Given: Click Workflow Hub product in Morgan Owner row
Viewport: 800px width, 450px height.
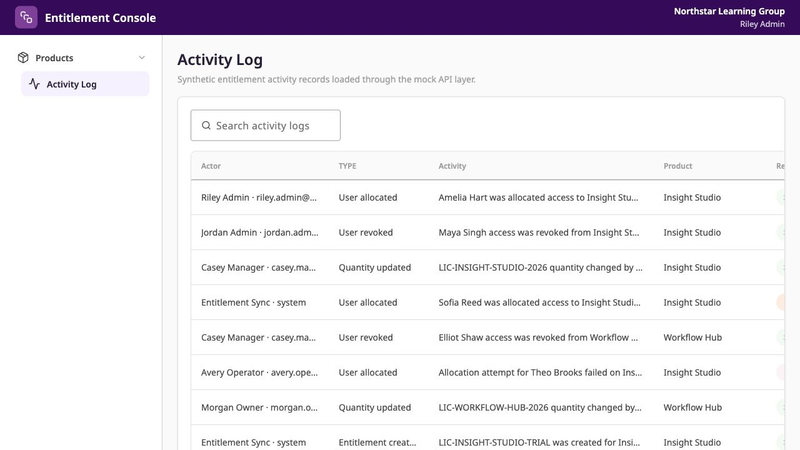Looking at the screenshot, I should tap(693, 408).
